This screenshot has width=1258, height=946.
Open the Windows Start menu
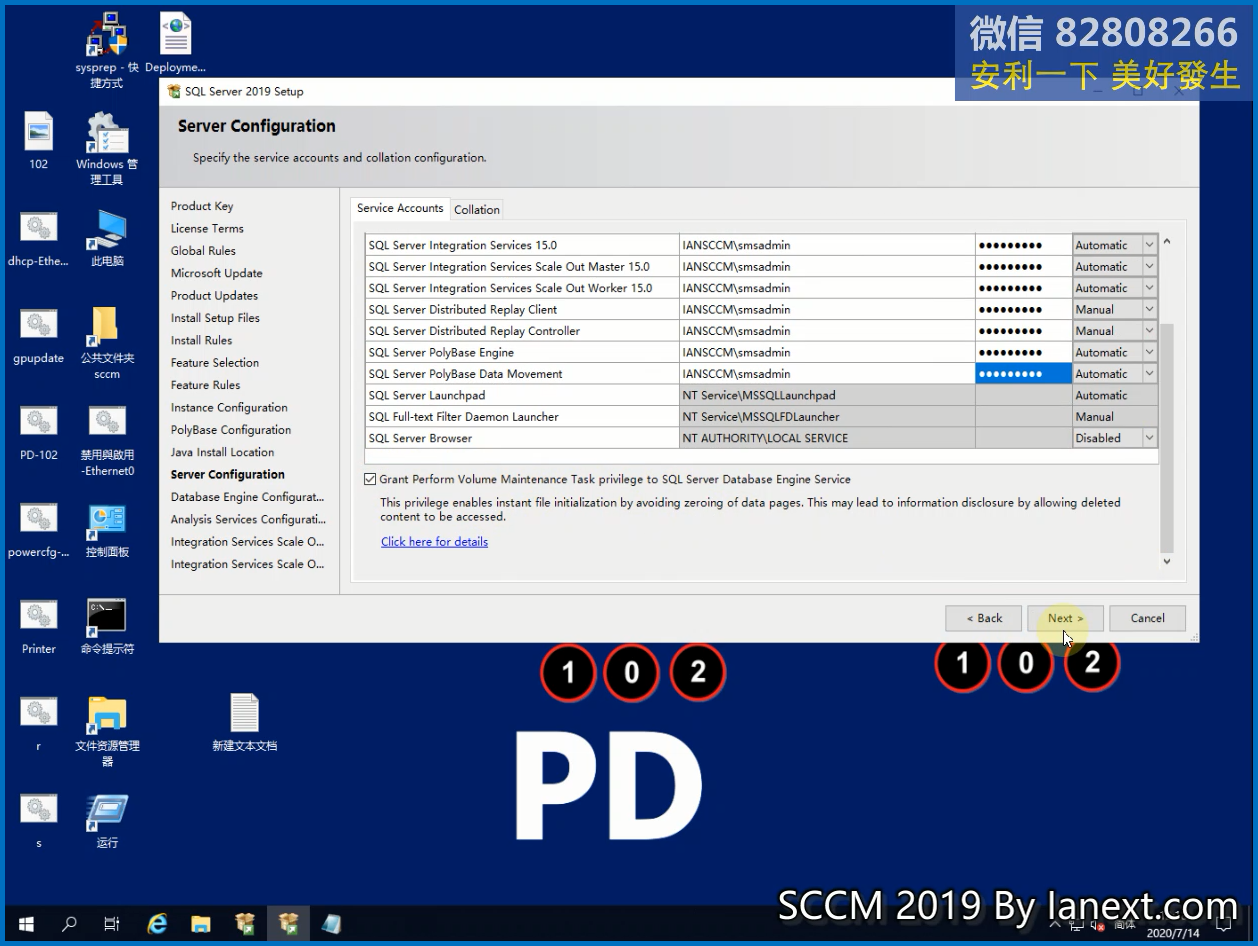coord(26,924)
